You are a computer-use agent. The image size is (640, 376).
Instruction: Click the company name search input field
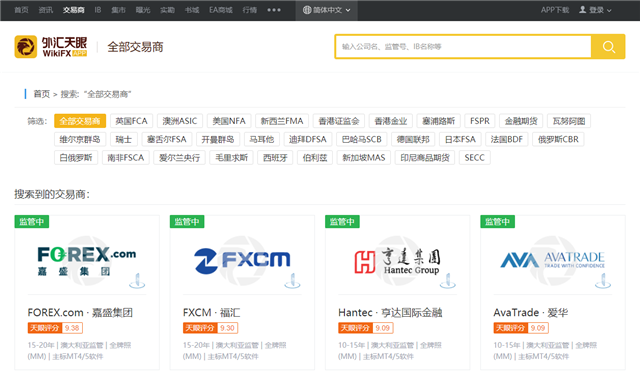[463, 47]
